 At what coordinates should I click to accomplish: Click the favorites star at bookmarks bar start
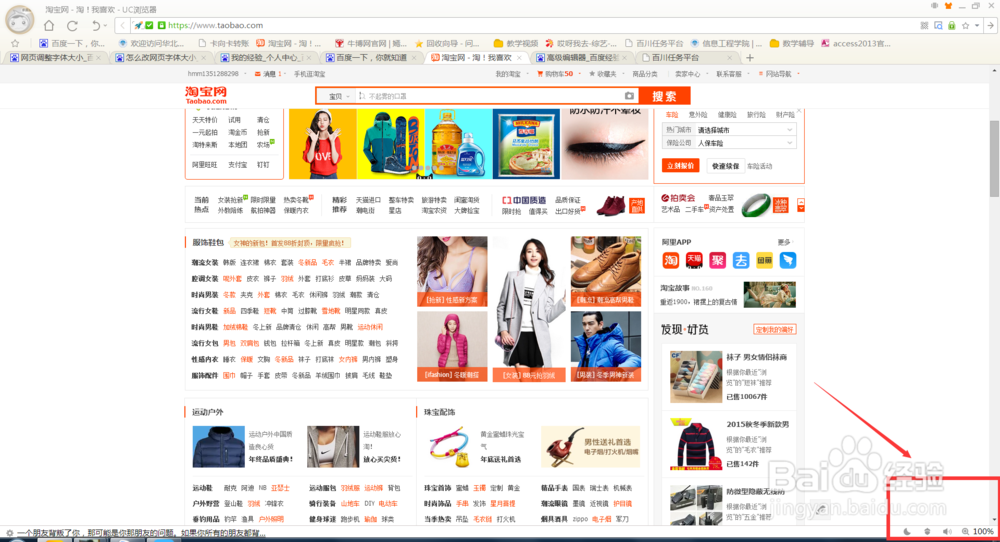tap(15, 43)
